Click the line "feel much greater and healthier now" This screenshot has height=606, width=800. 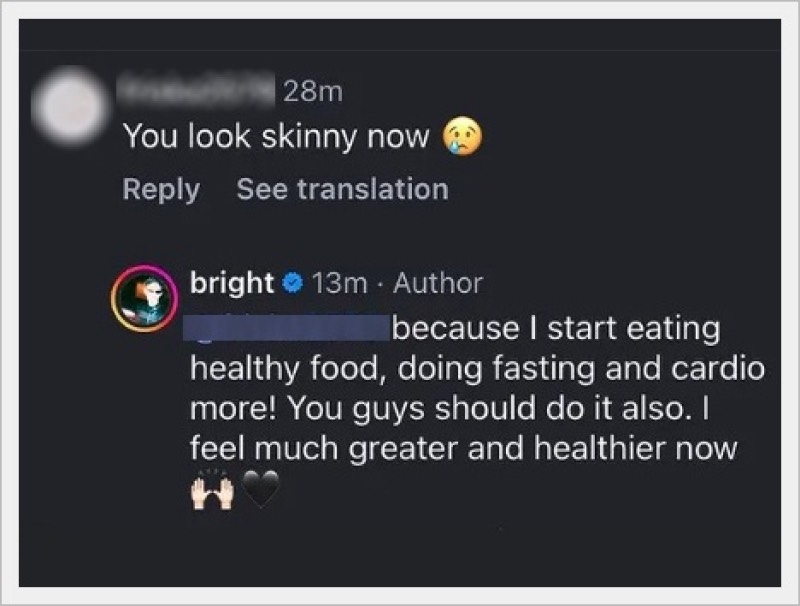pos(462,447)
